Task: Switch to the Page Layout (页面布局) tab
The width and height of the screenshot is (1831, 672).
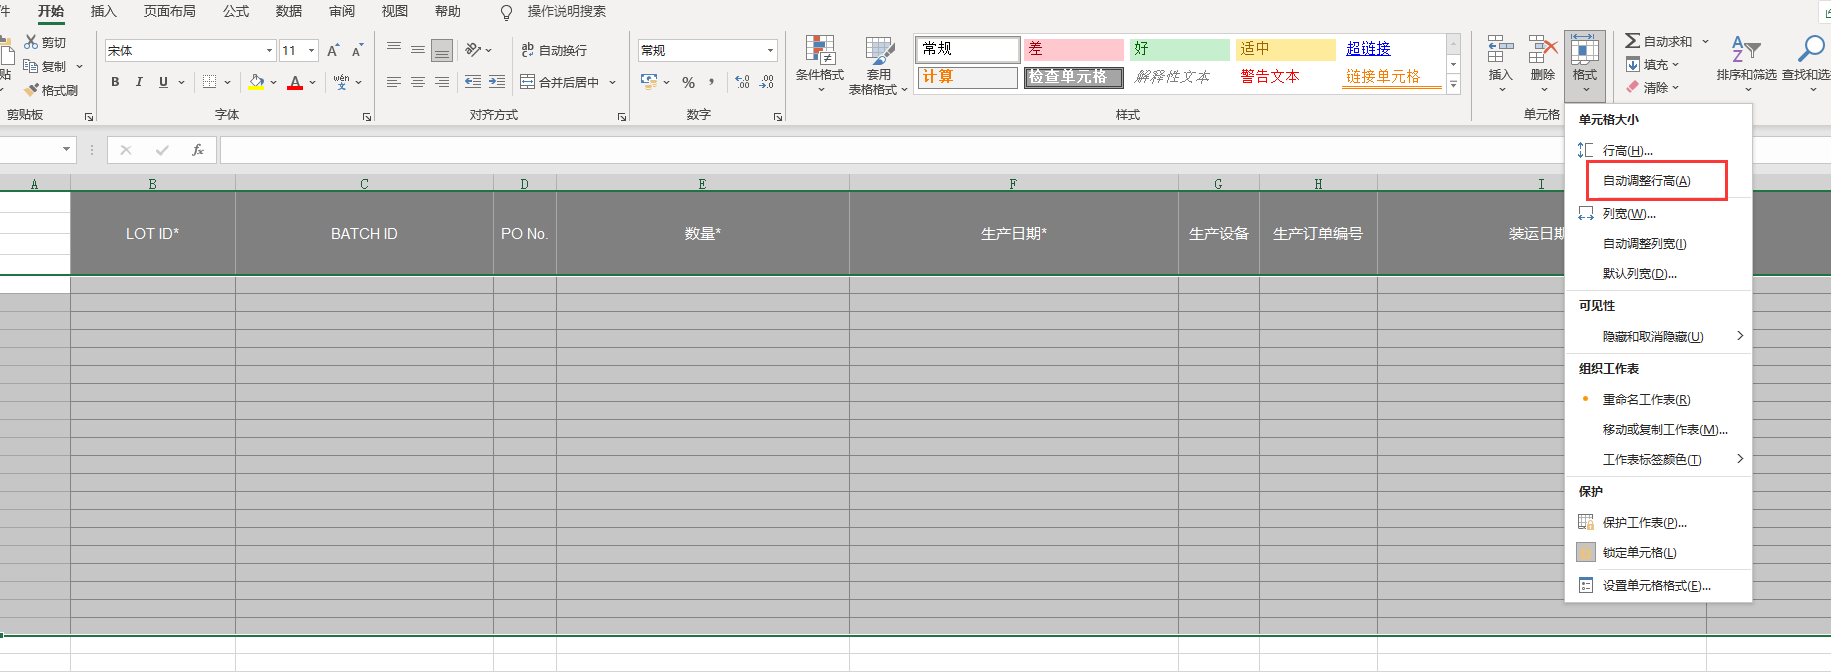Action: (169, 11)
